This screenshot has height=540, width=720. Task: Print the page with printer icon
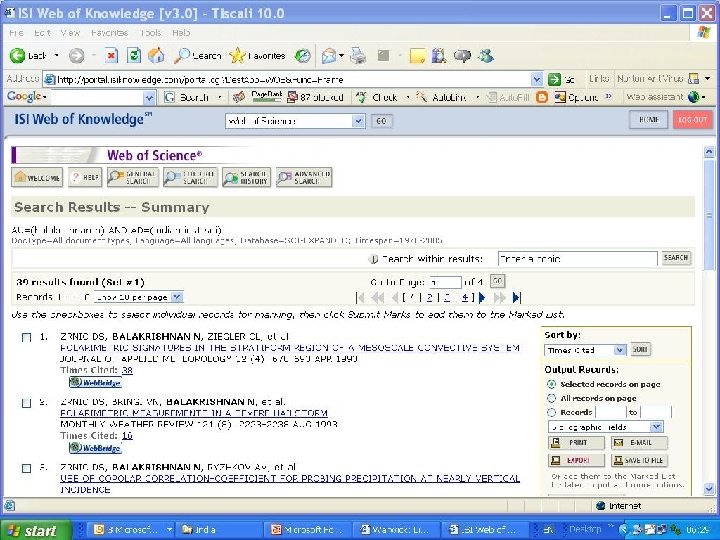[358, 56]
